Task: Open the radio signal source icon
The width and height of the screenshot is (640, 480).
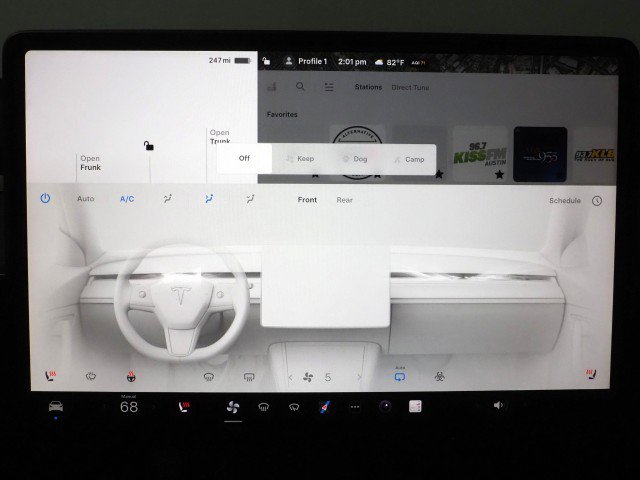Action: click(272, 86)
